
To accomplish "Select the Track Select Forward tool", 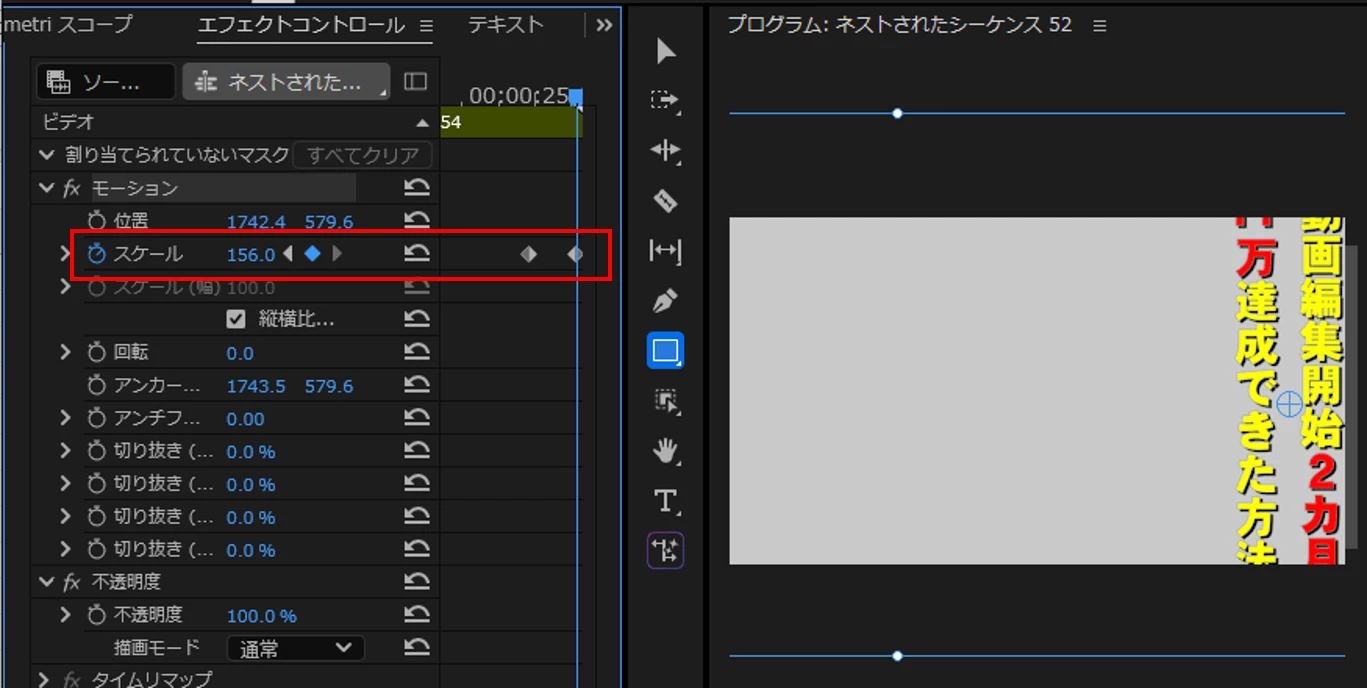I will (x=665, y=100).
